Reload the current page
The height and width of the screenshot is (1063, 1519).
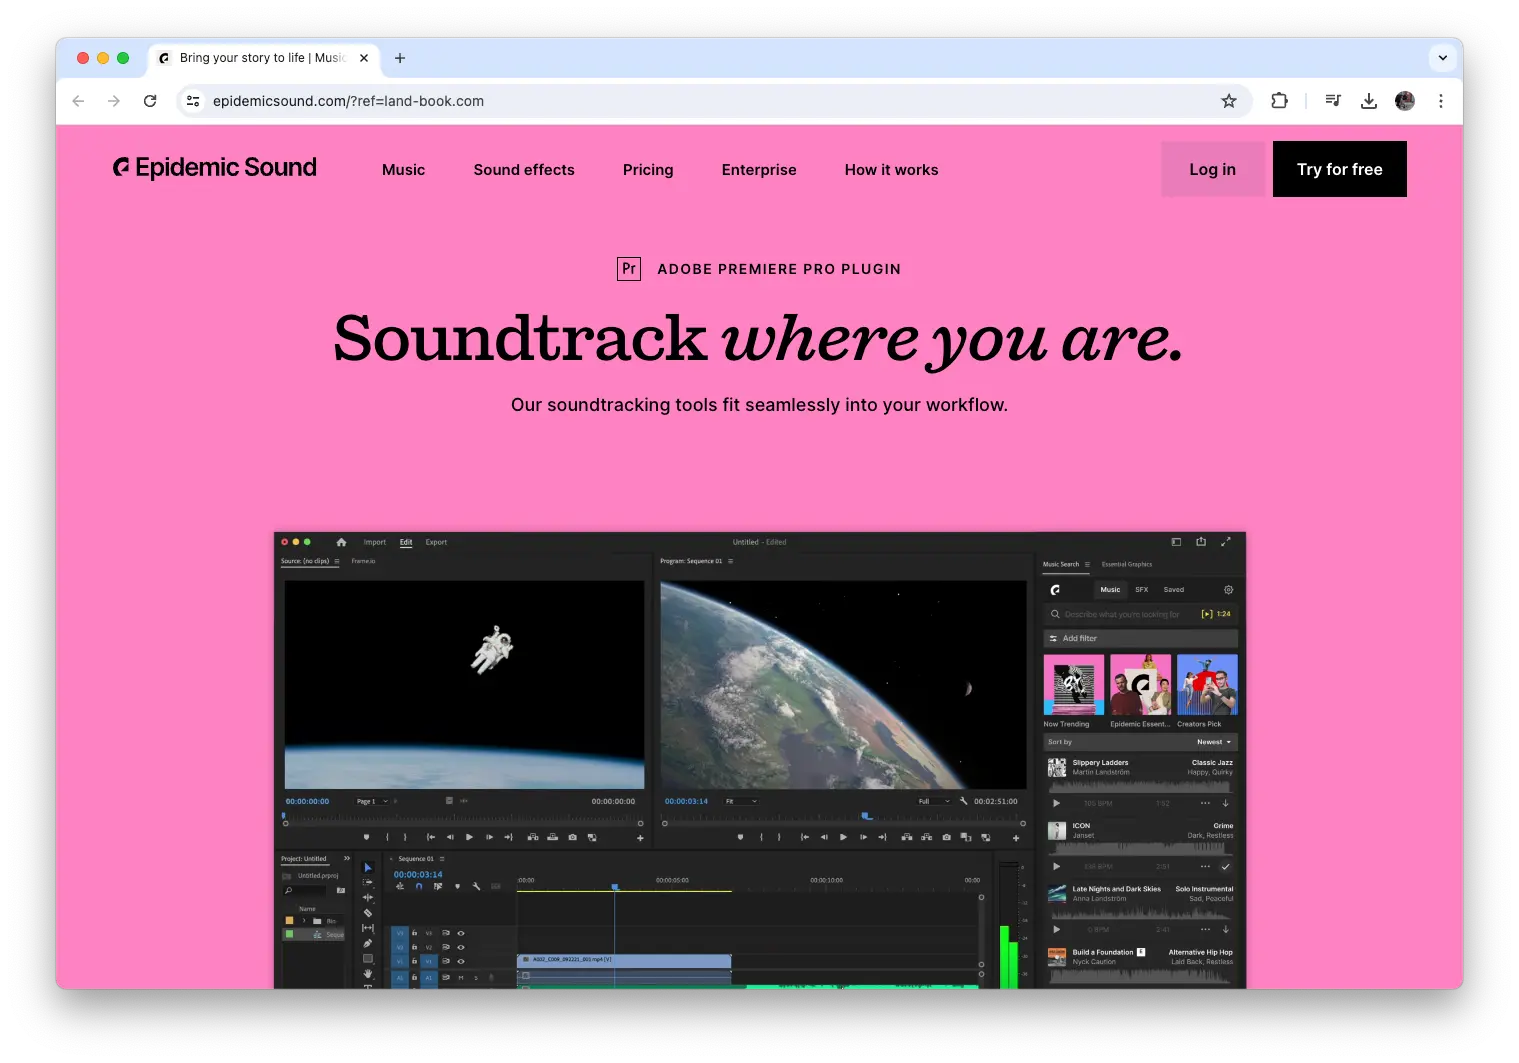[150, 101]
